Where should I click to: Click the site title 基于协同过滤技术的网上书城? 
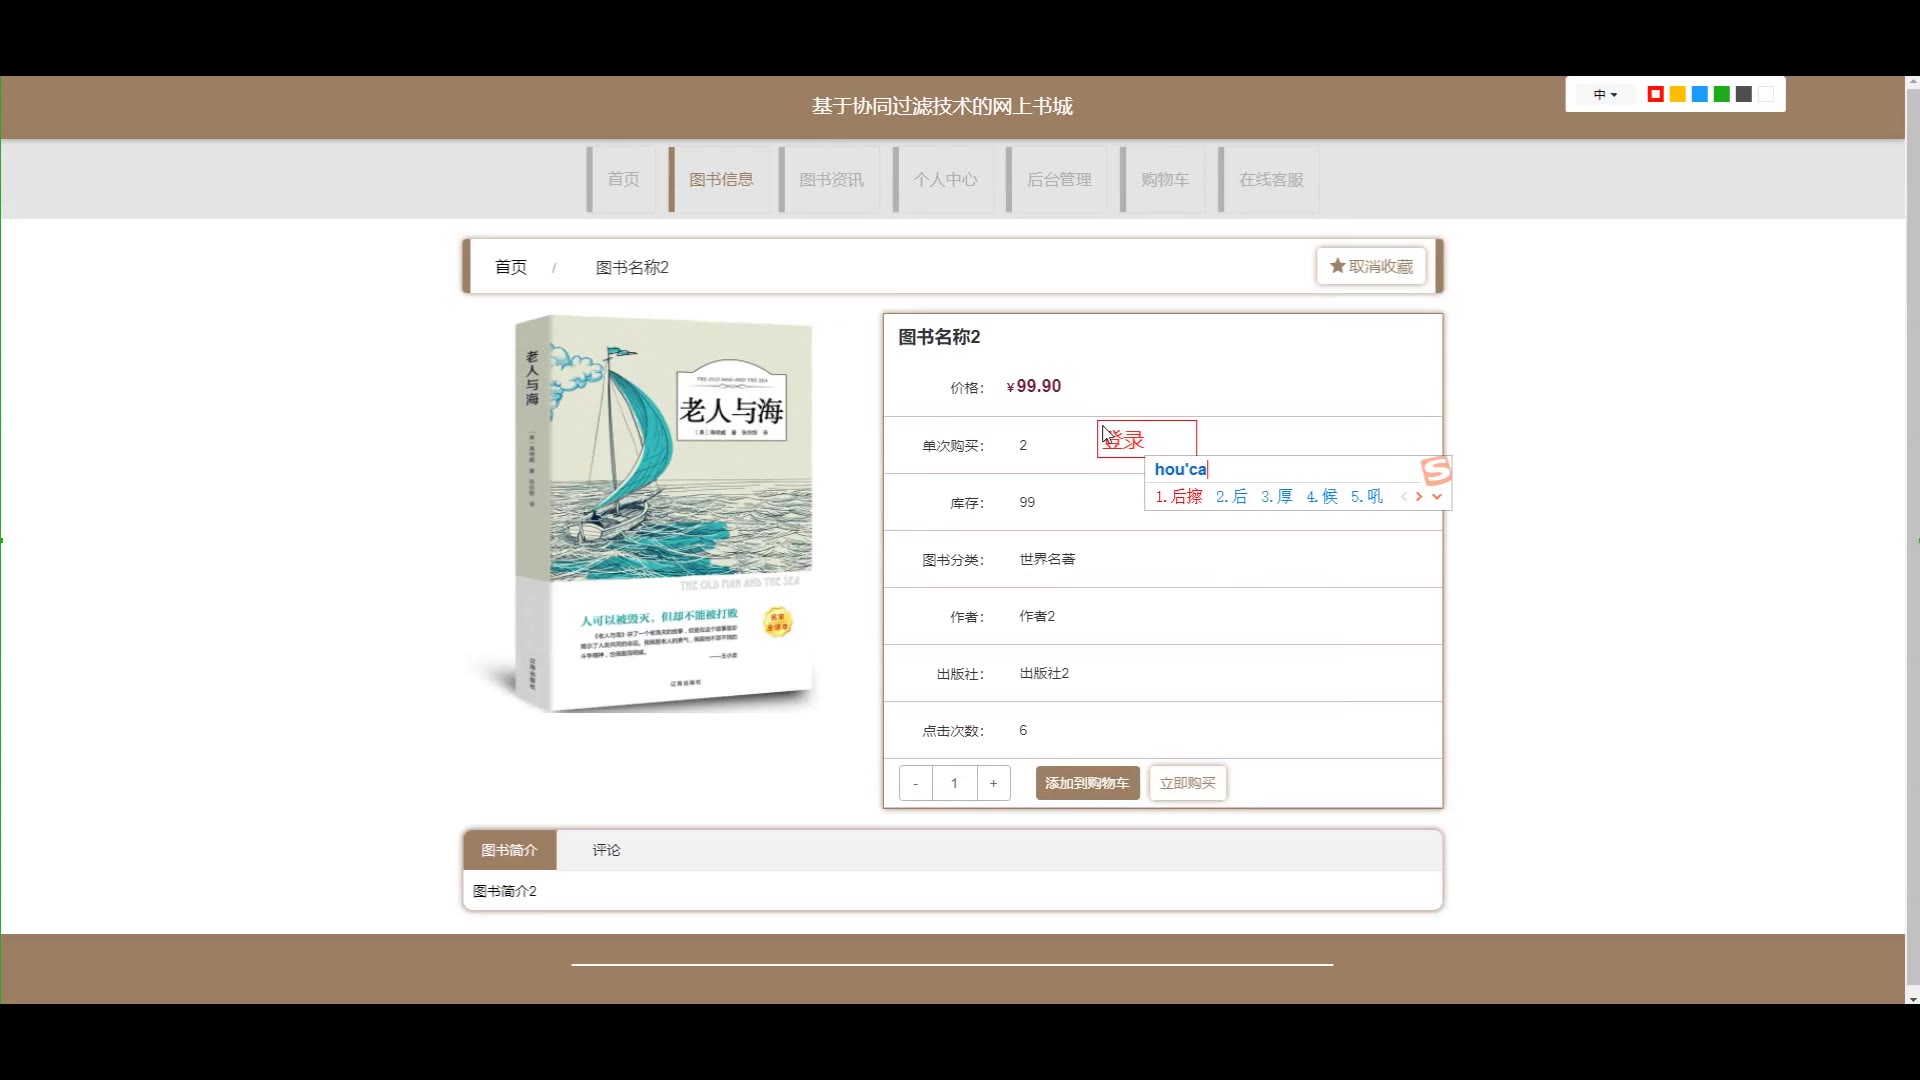(x=942, y=106)
